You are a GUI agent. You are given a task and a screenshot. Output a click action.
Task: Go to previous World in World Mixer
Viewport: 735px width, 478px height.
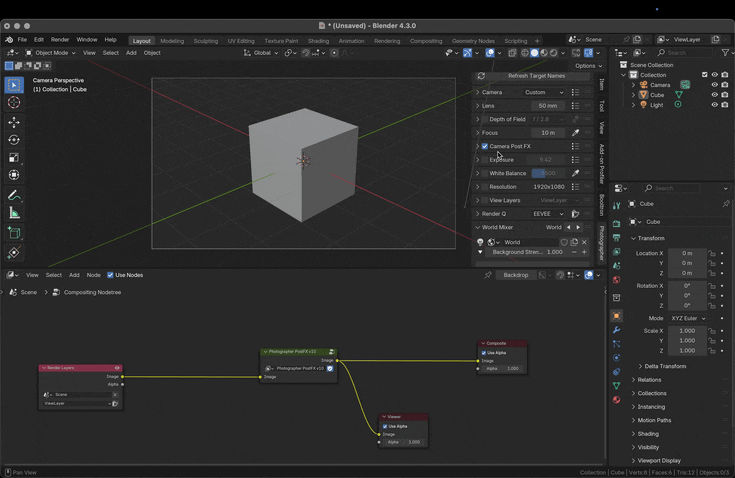click(x=569, y=227)
